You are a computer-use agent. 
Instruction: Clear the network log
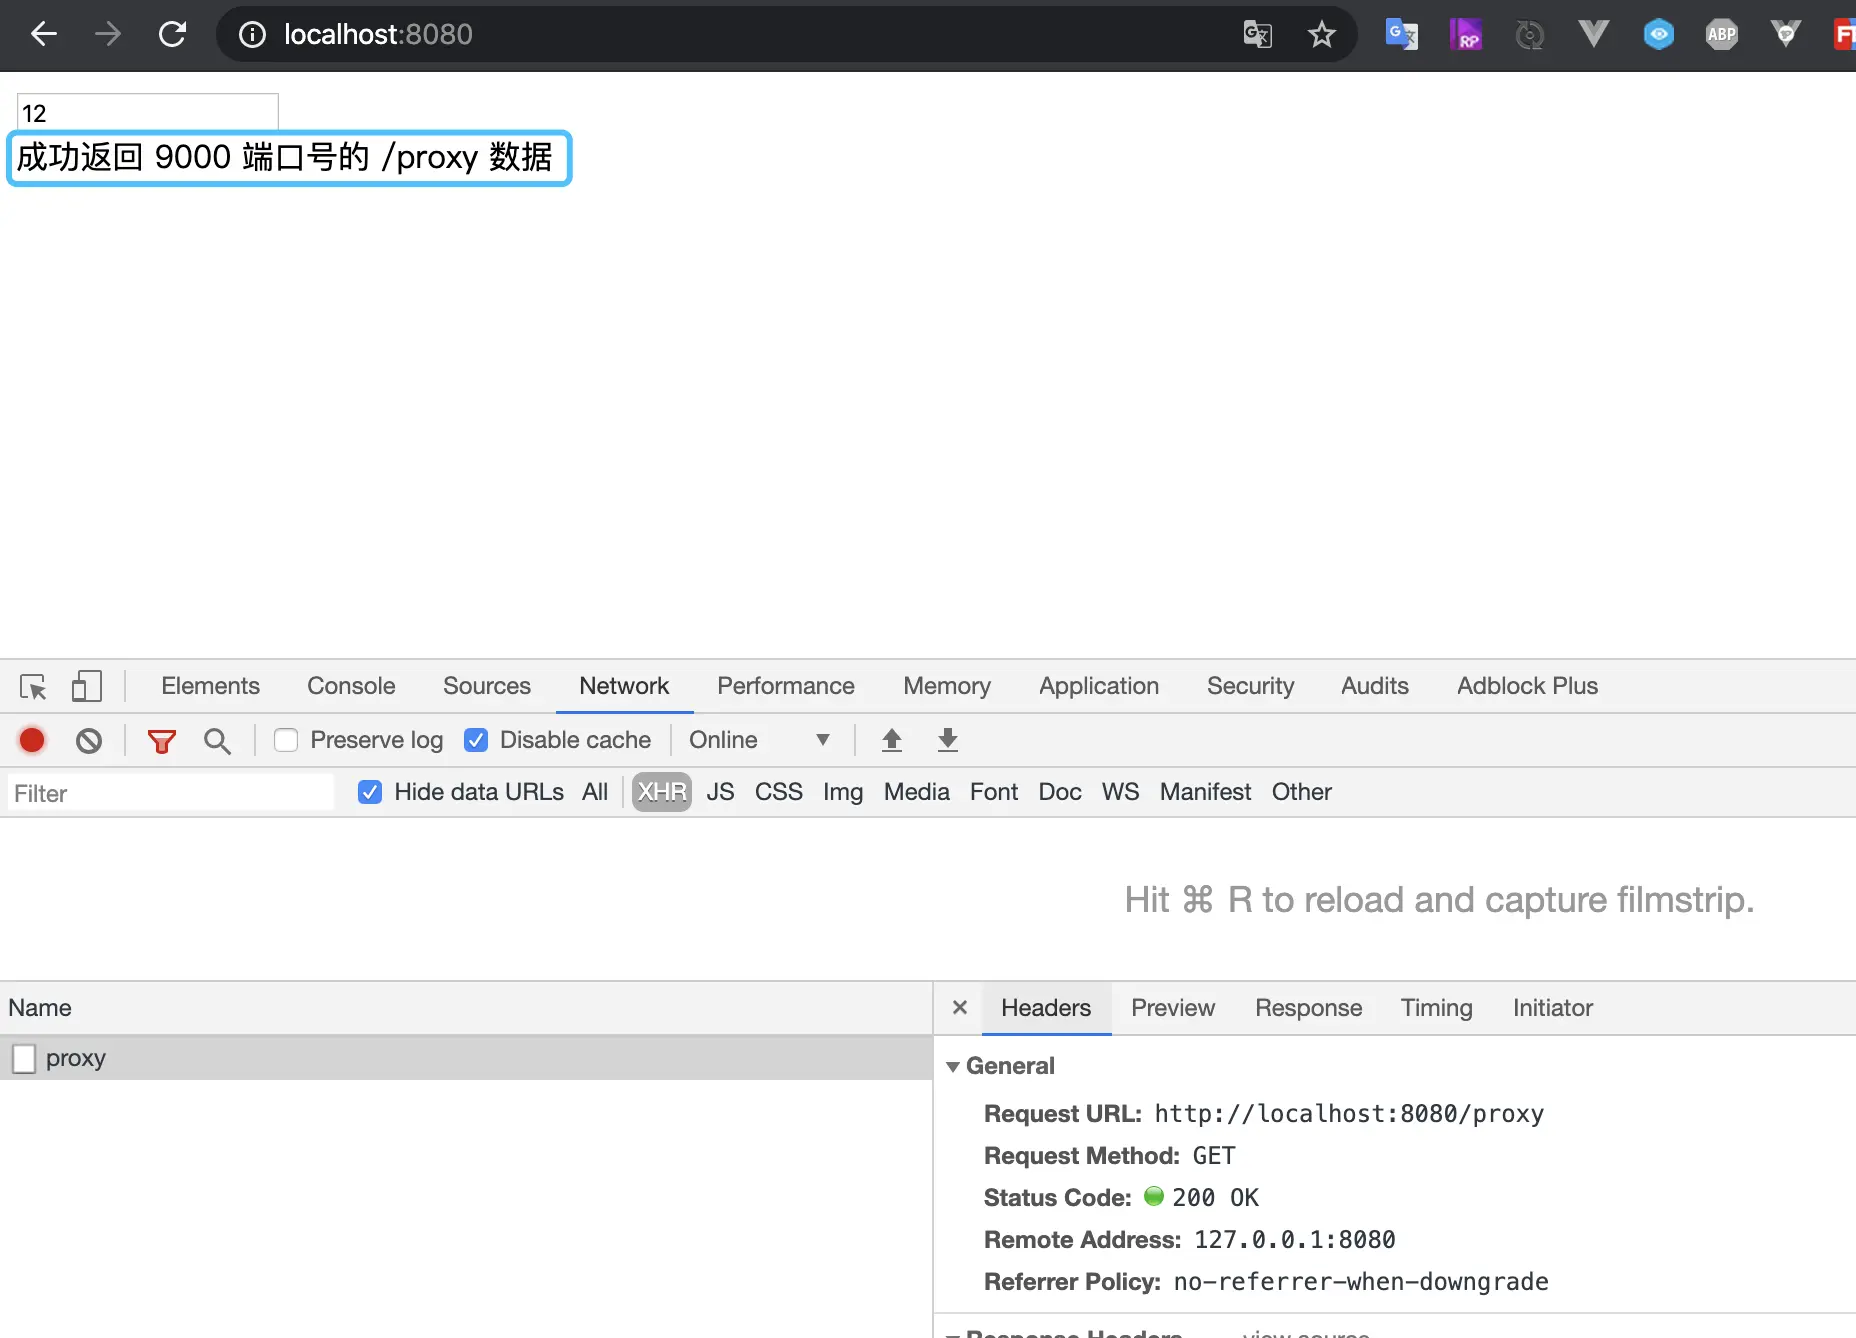89,741
